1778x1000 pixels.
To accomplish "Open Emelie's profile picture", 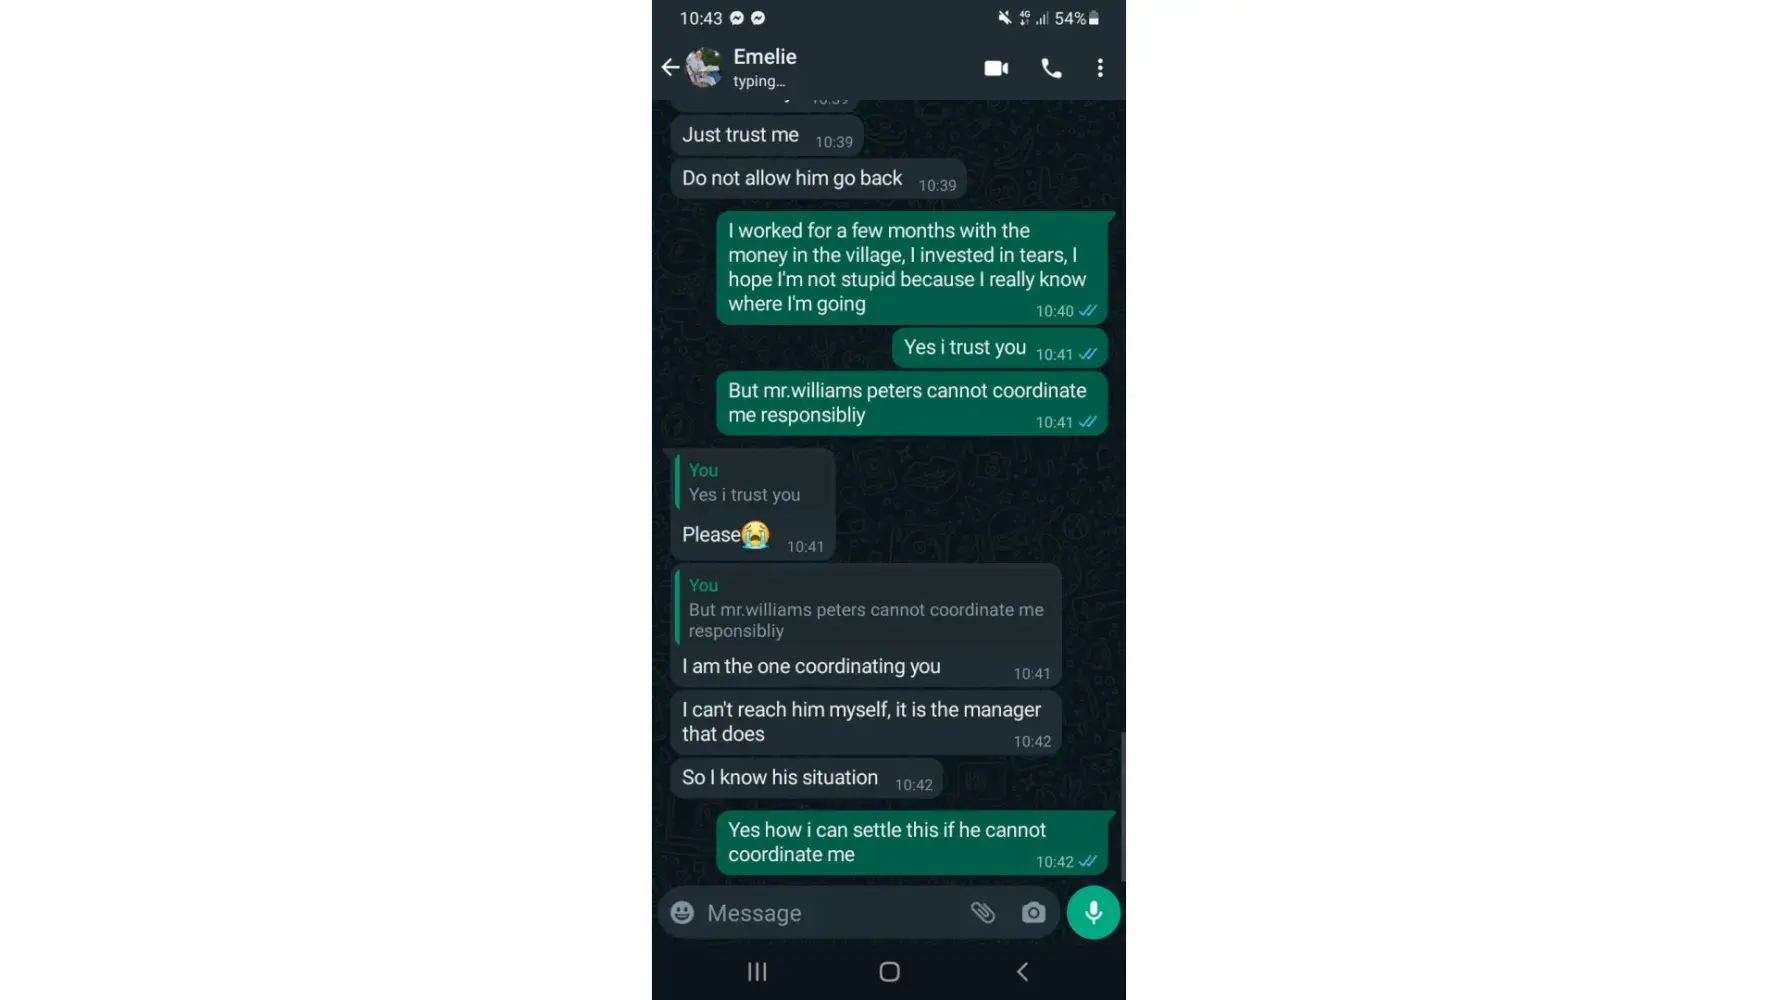I will (x=704, y=68).
